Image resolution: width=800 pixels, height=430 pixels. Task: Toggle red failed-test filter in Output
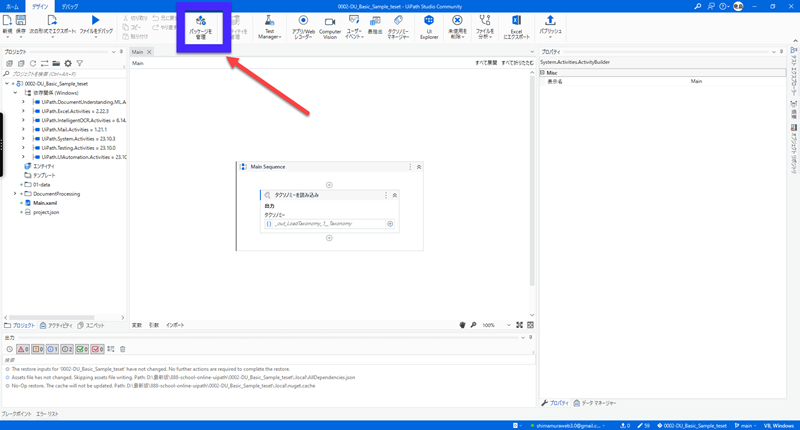pos(97,349)
